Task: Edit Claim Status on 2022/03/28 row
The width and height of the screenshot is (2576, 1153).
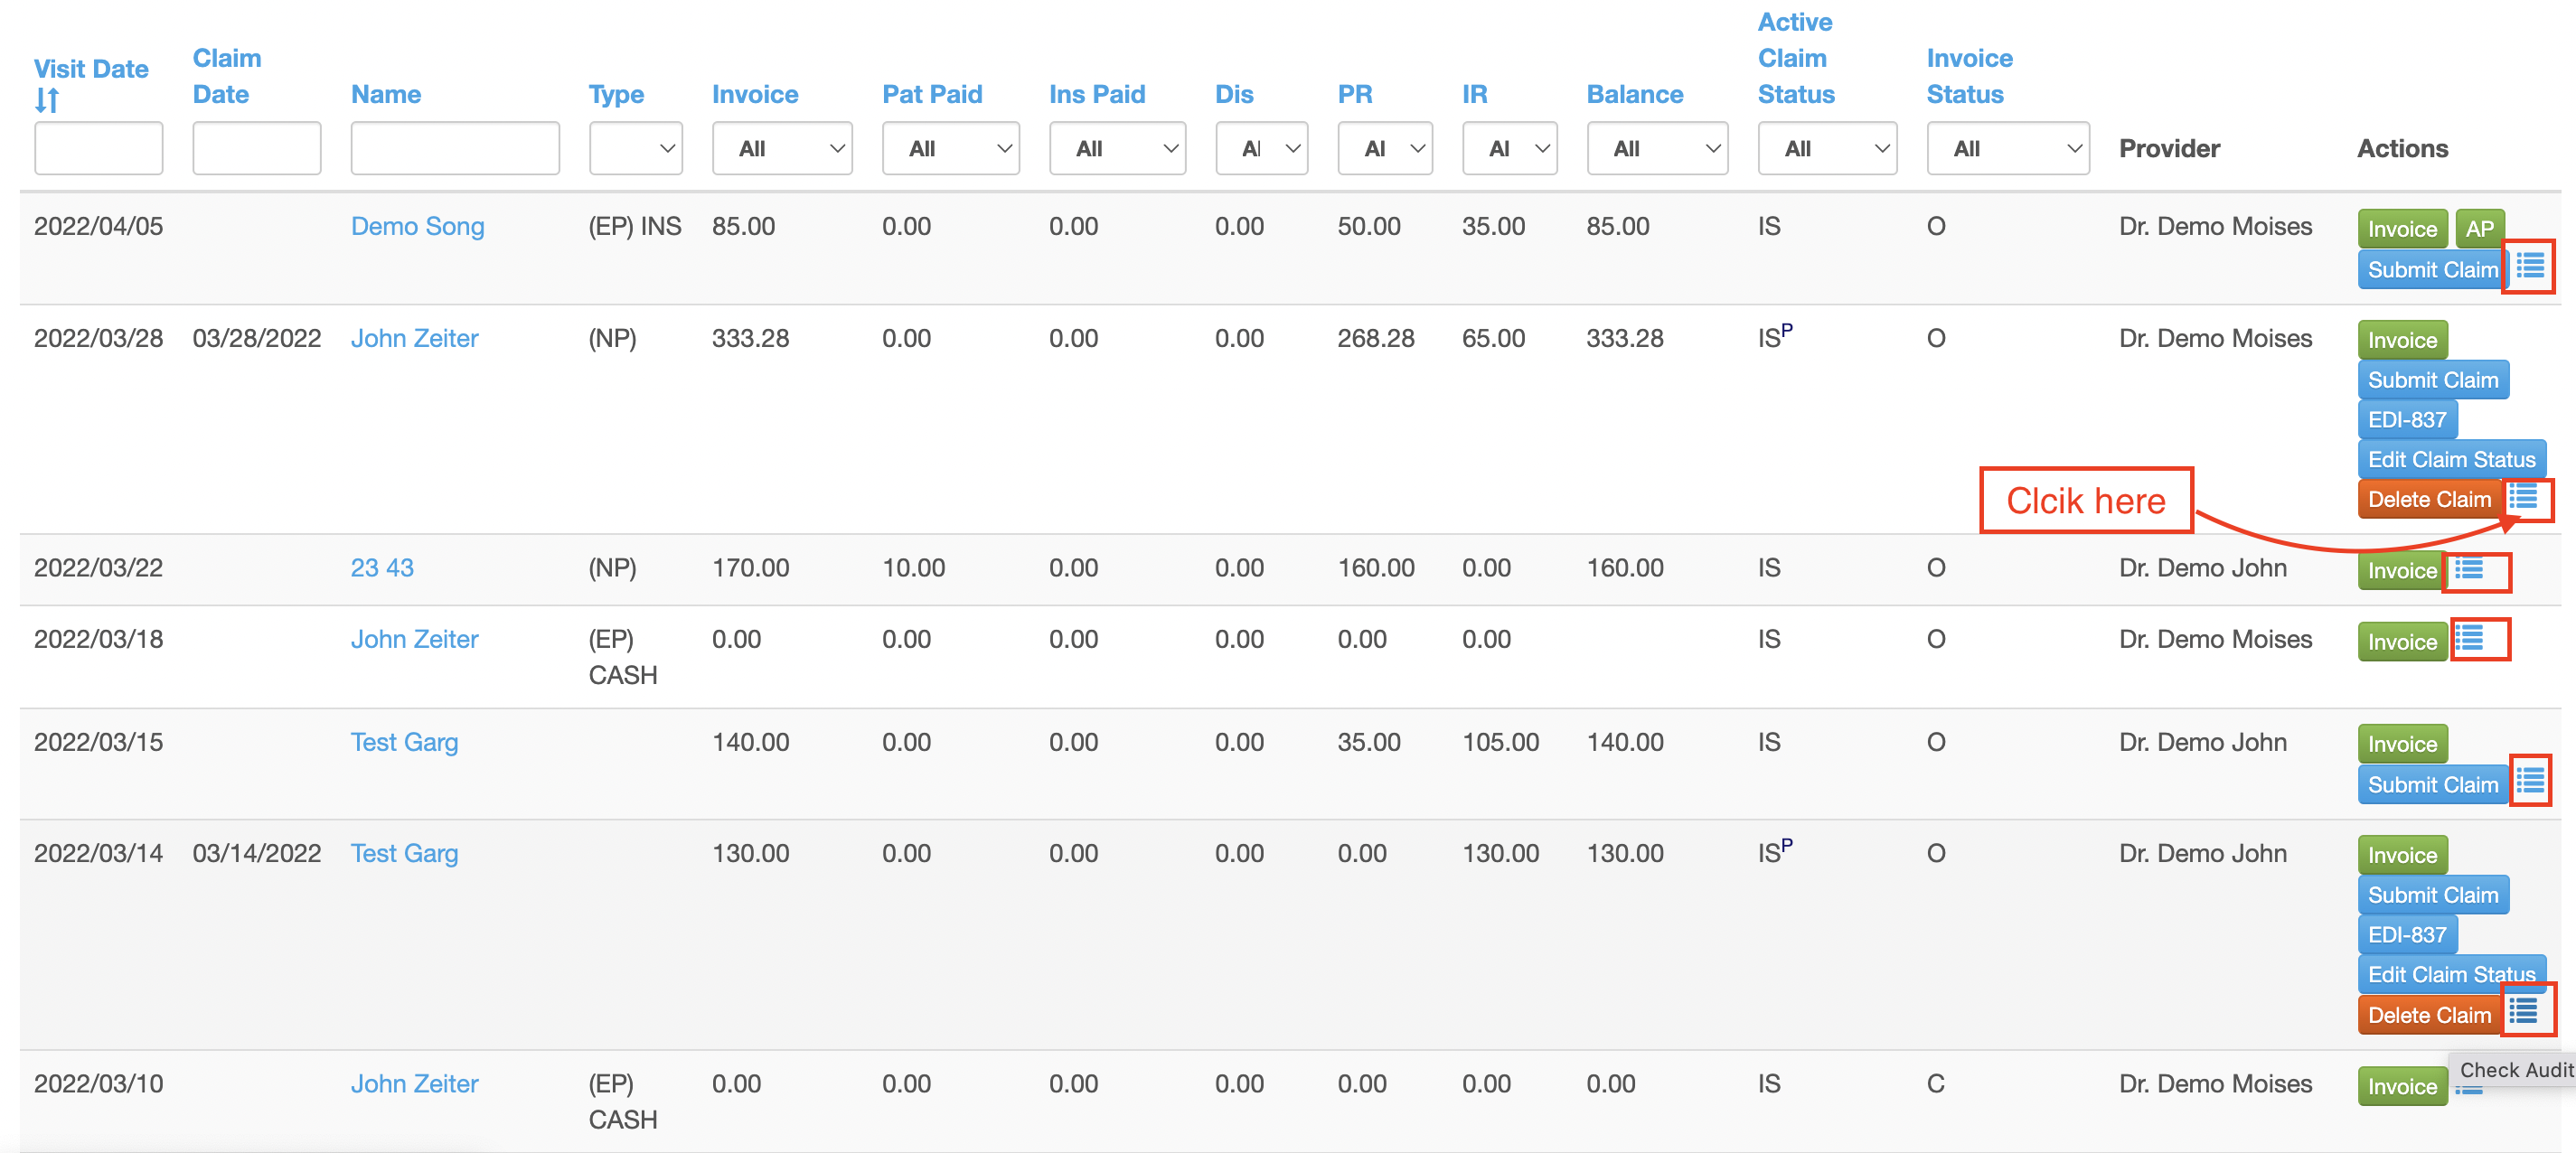Action: [x=2451, y=459]
